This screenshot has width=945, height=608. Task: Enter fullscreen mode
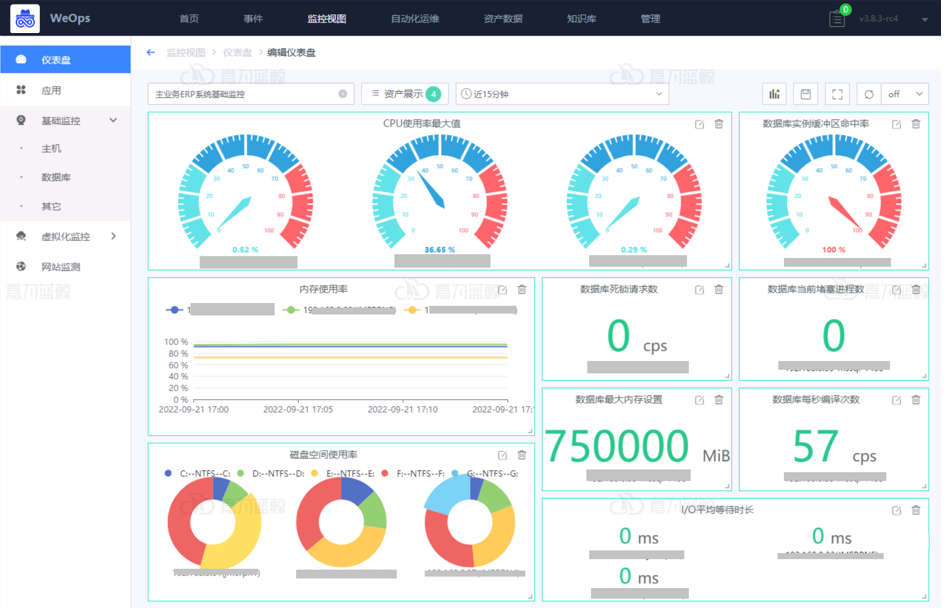click(x=837, y=94)
